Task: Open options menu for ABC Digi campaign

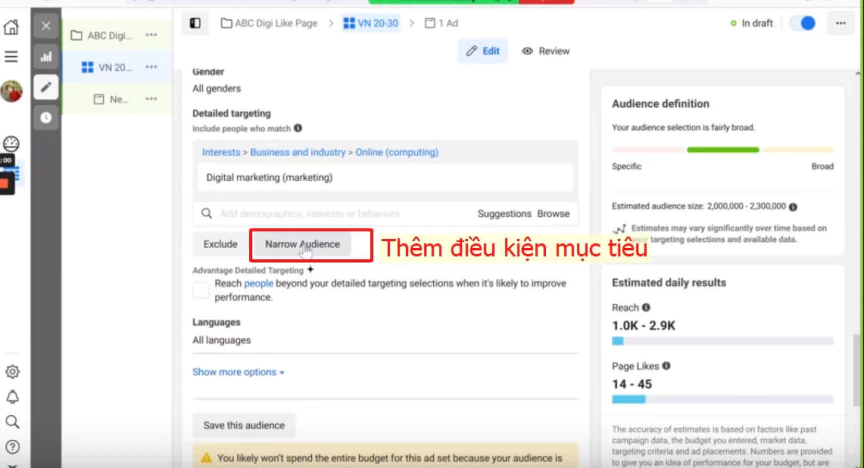Action: coord(151,35)
